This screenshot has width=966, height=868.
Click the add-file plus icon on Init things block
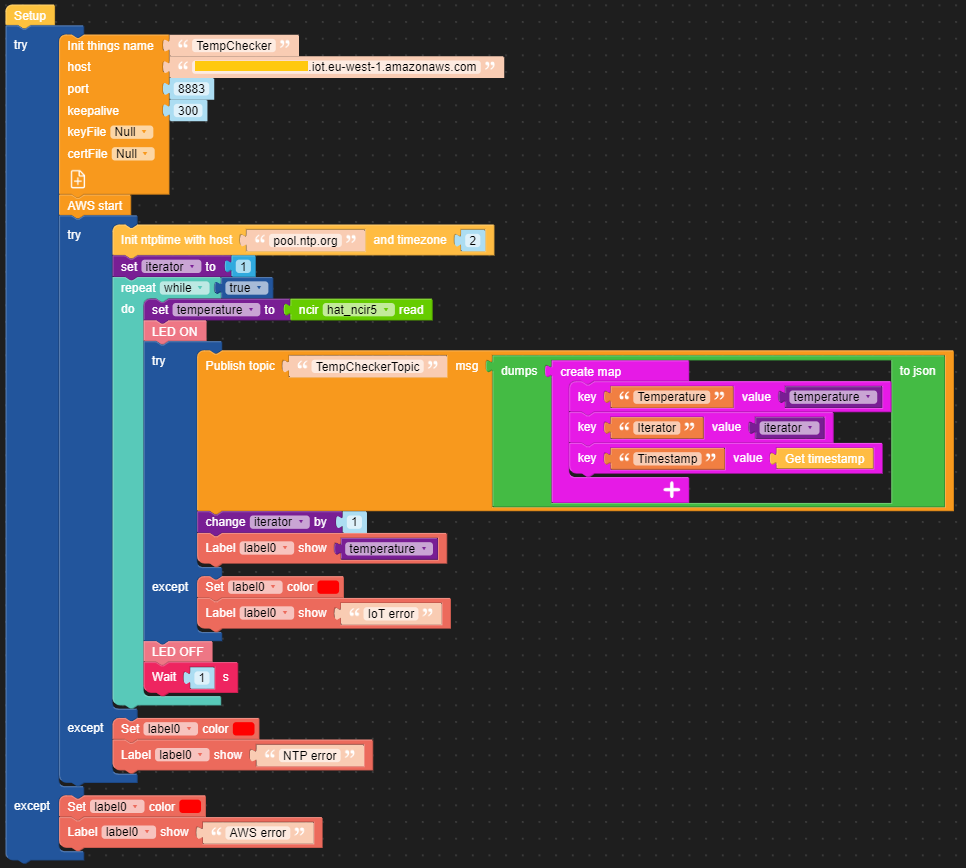coord(77,179)
